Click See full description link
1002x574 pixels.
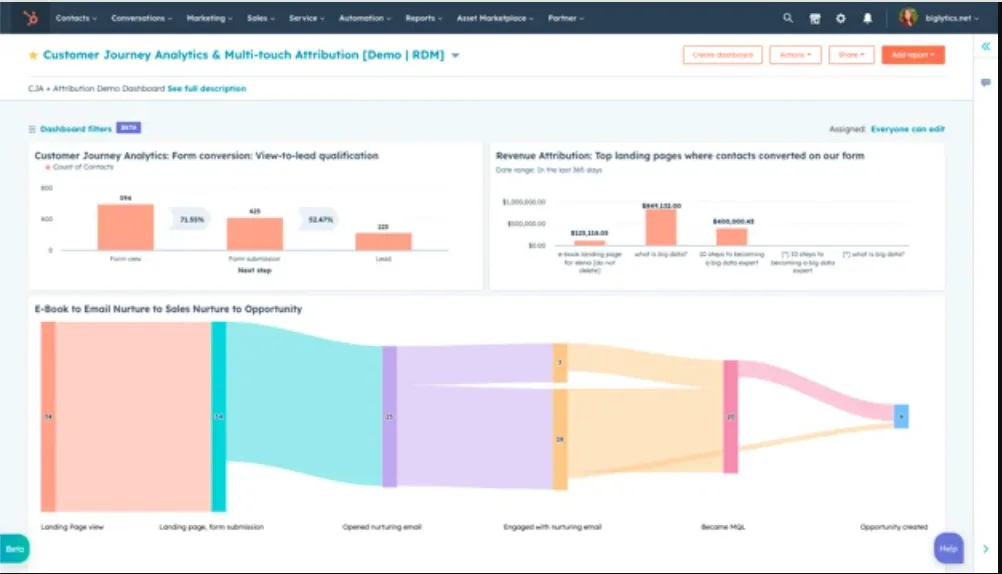(x=206, y=89)
